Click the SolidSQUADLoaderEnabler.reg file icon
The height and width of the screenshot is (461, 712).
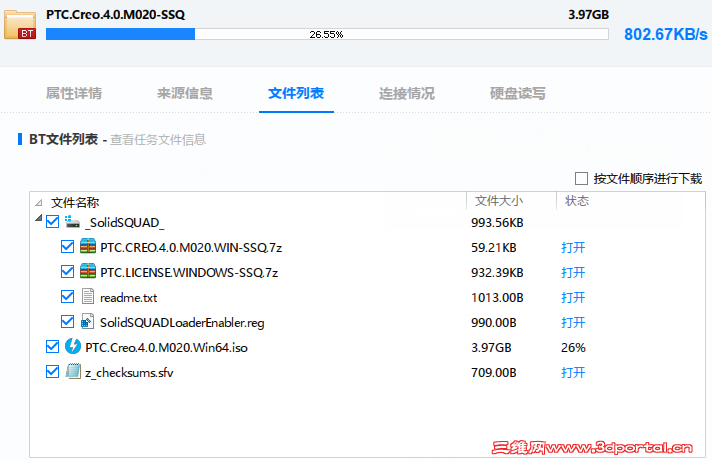pos(88,322)
